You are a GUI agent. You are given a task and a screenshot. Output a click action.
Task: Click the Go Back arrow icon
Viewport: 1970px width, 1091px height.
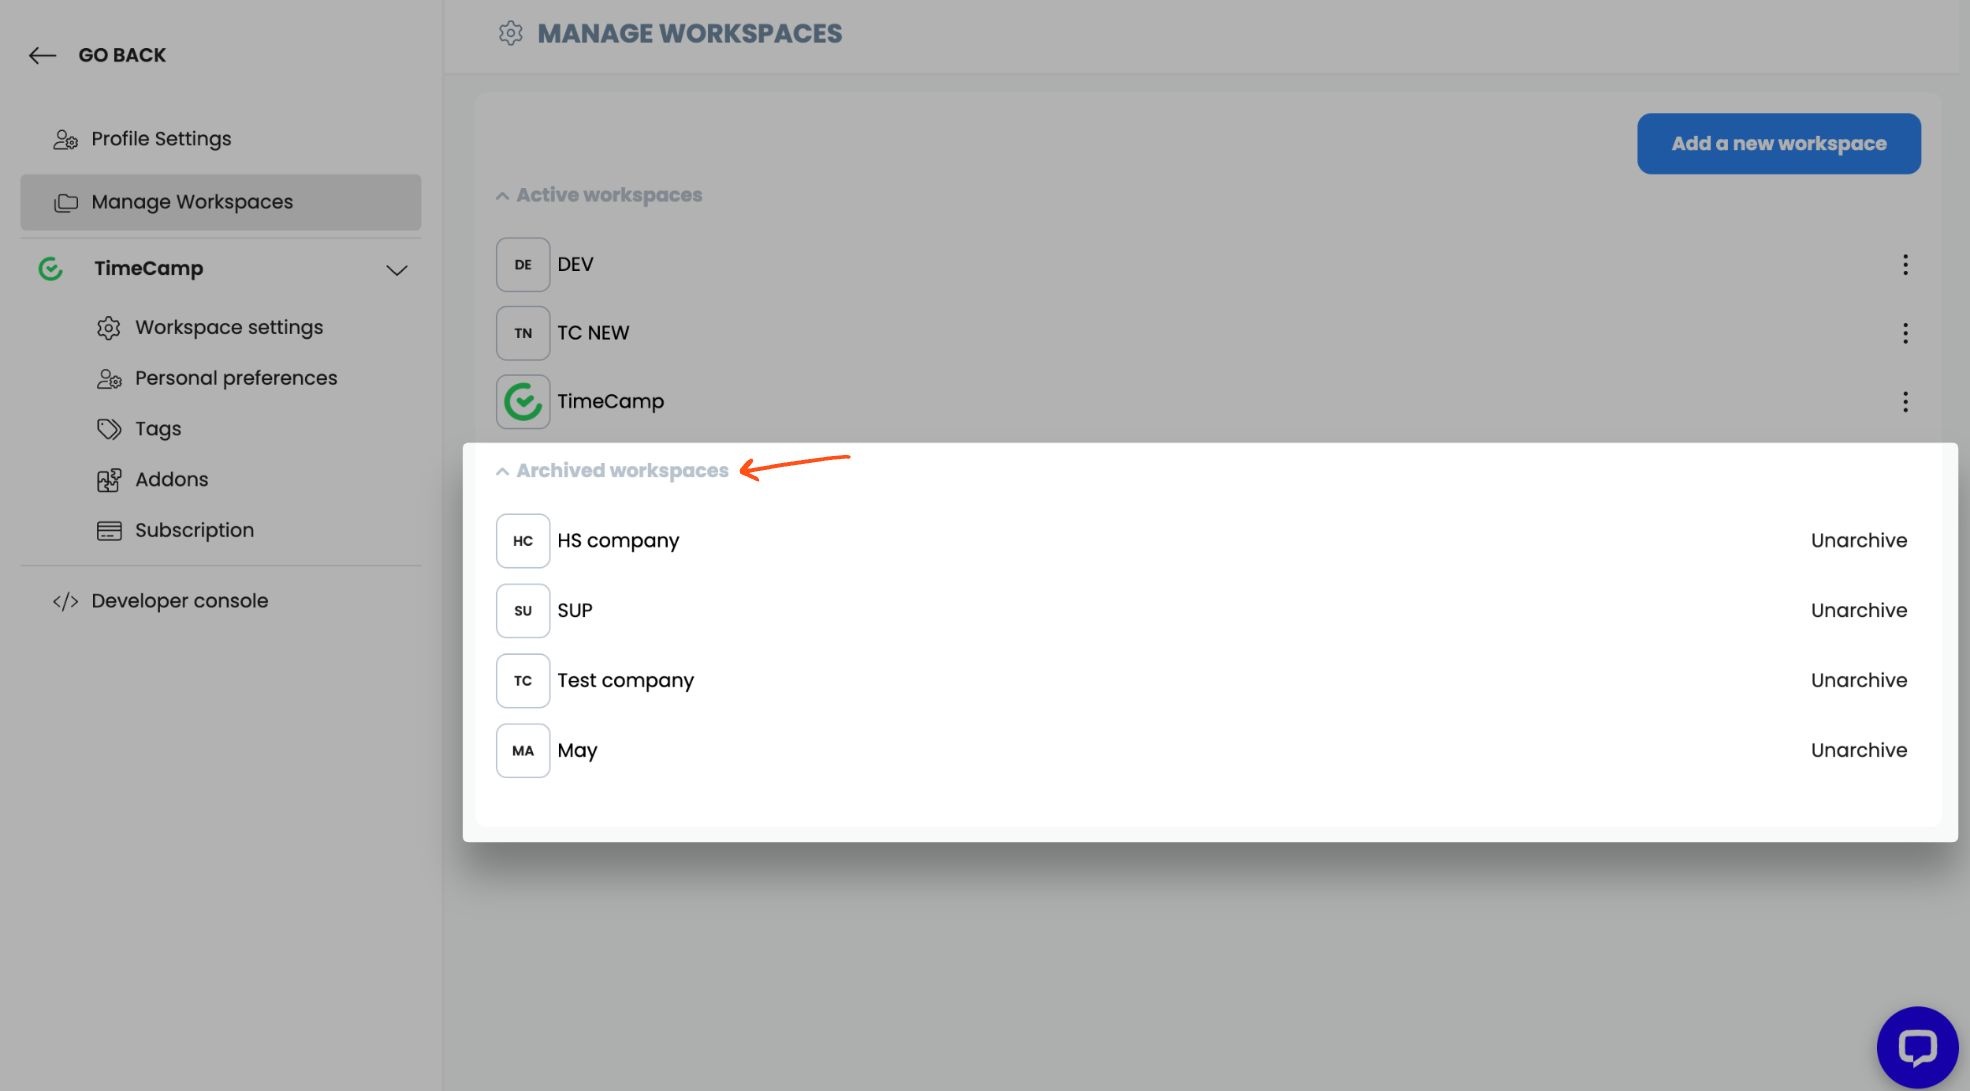[x=42, y=56]
